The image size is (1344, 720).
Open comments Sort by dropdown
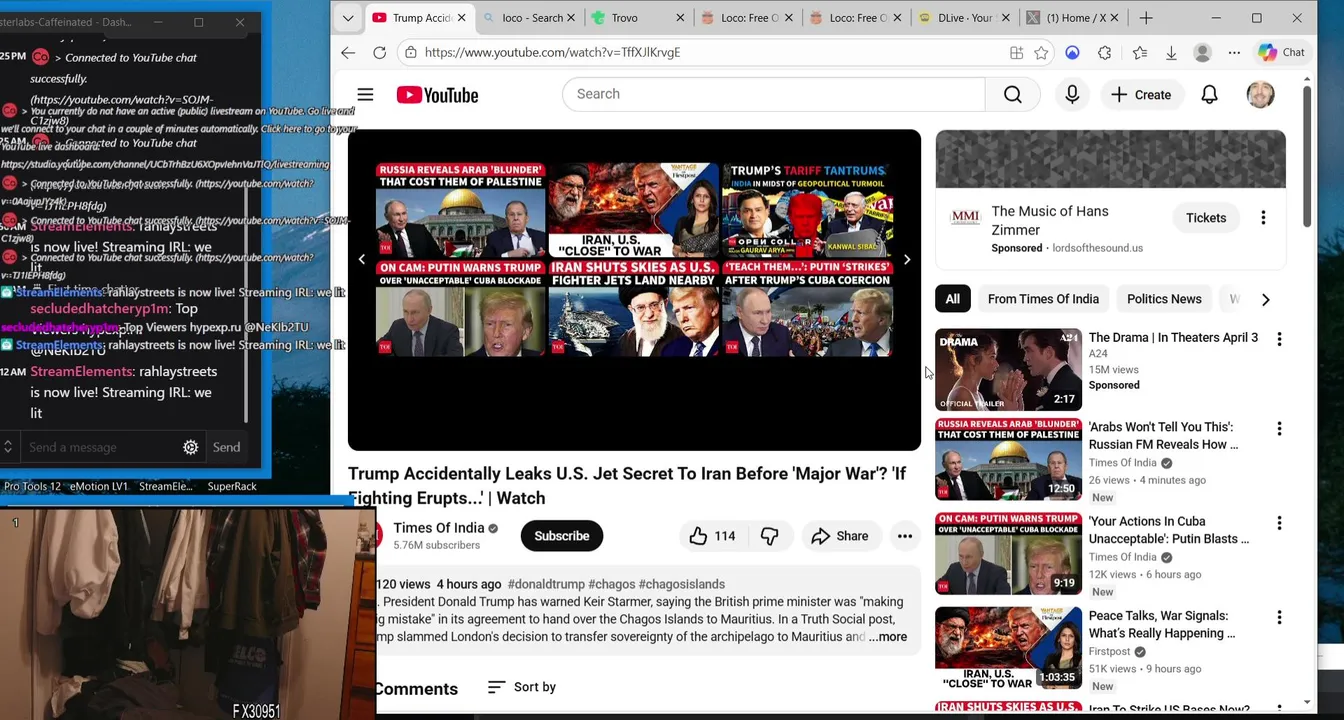(x=521, y=687)
